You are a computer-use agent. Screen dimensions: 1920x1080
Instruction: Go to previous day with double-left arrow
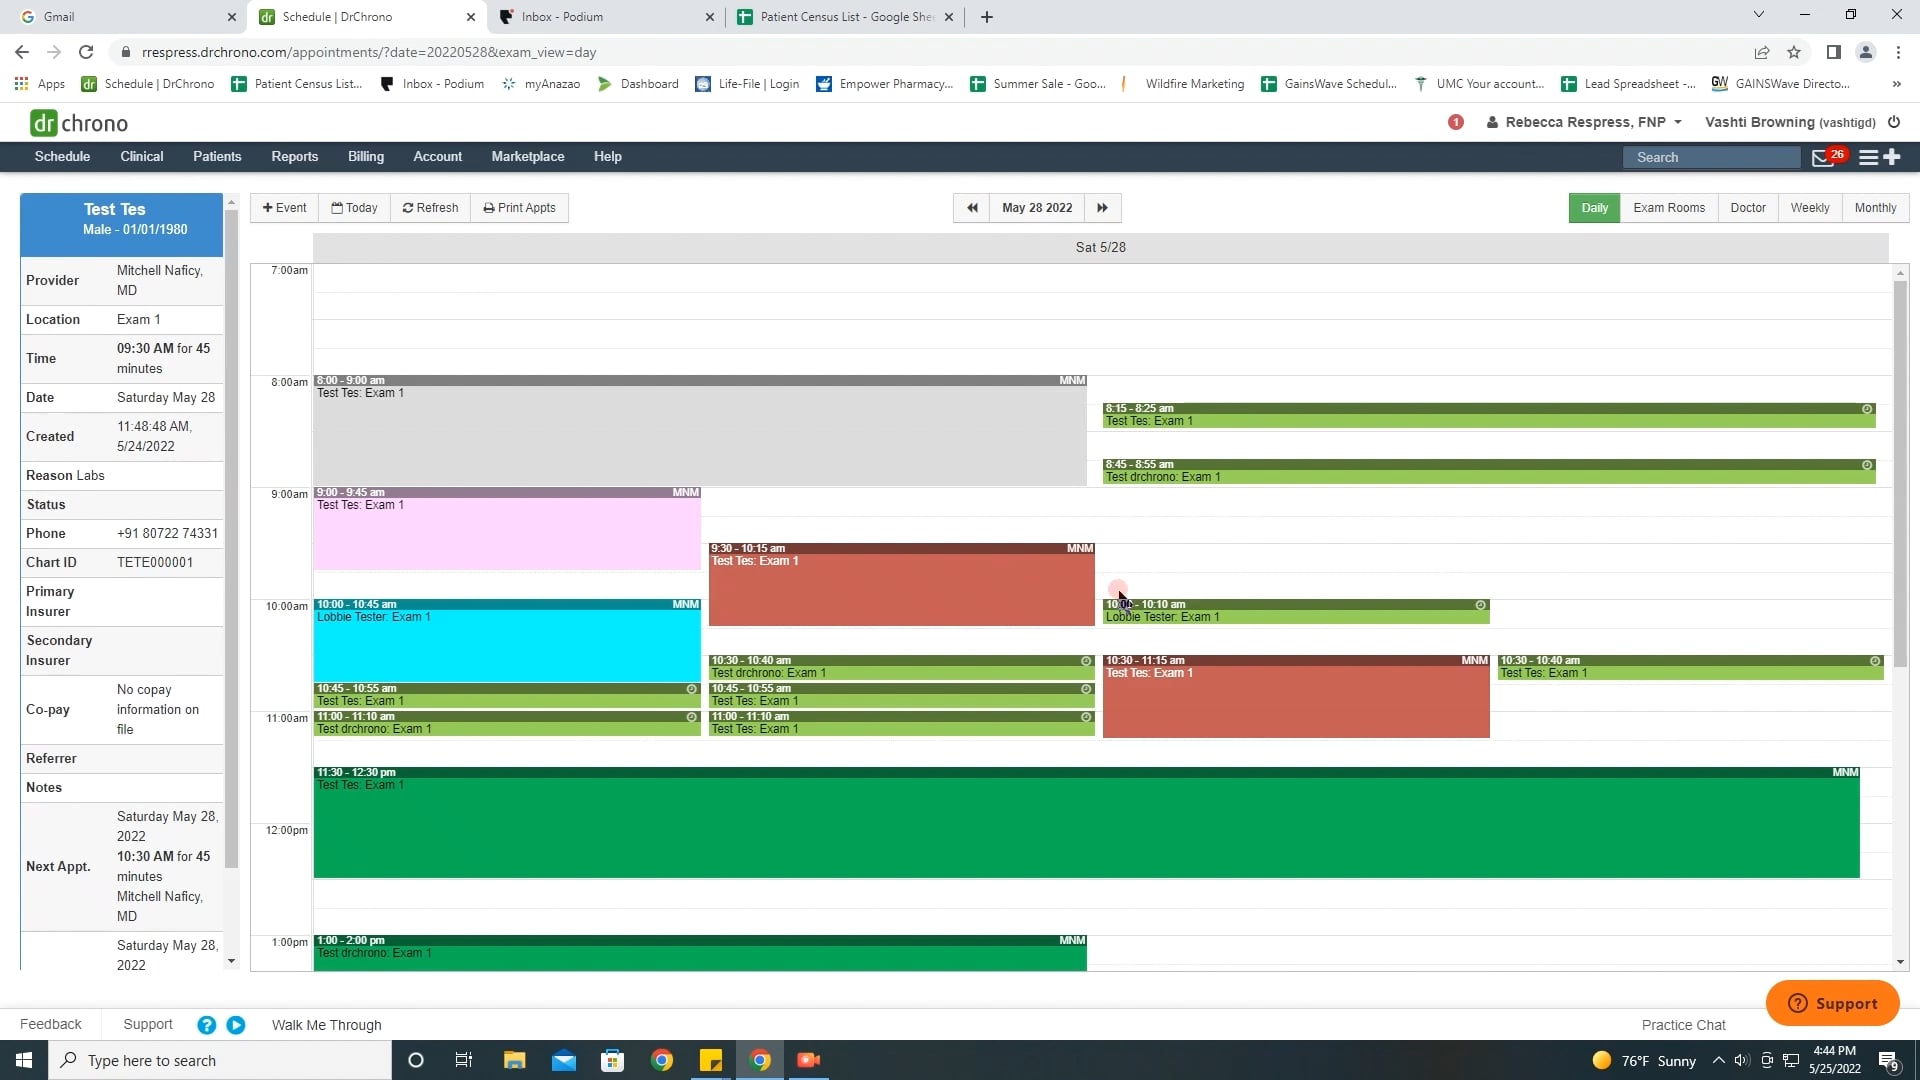(x=972, y=208)
